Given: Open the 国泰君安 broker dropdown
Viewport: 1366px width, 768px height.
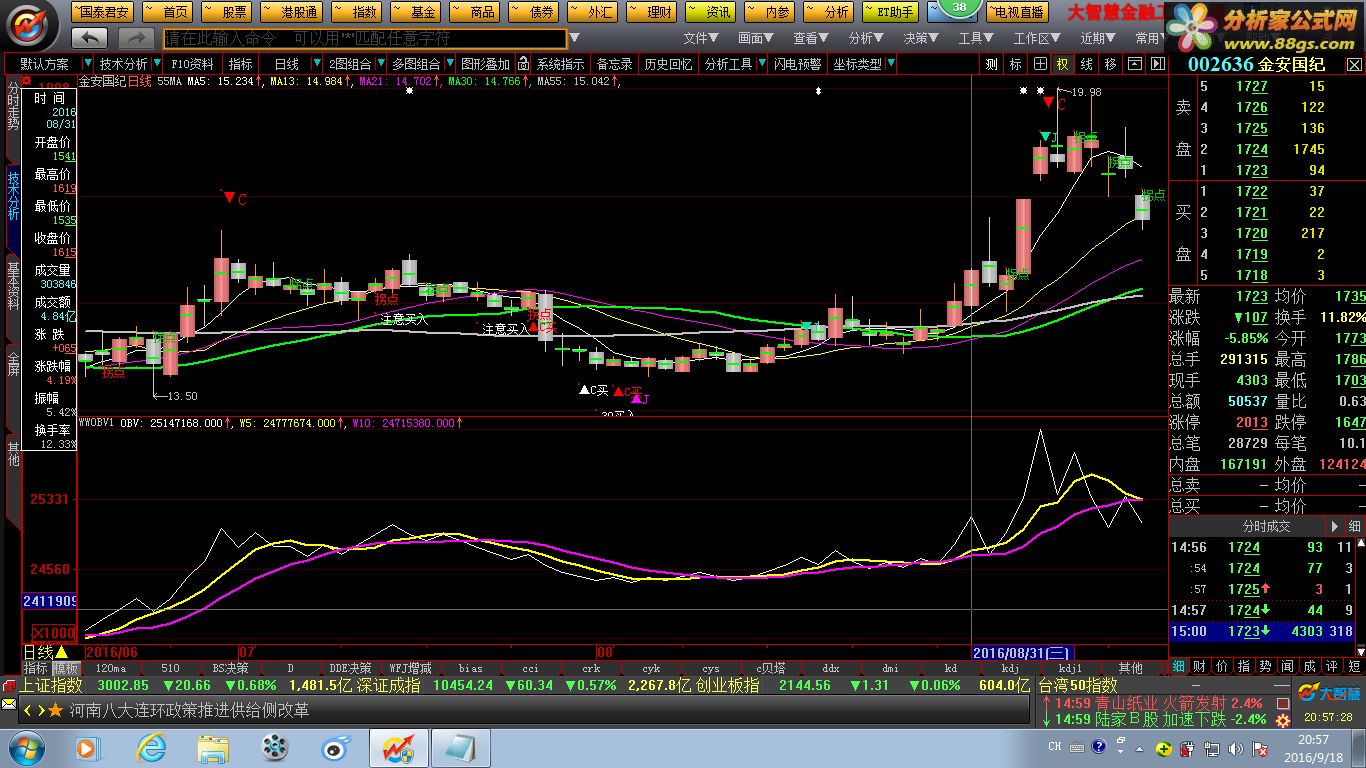Looking at the screenshot, I should tap(102, 12).
